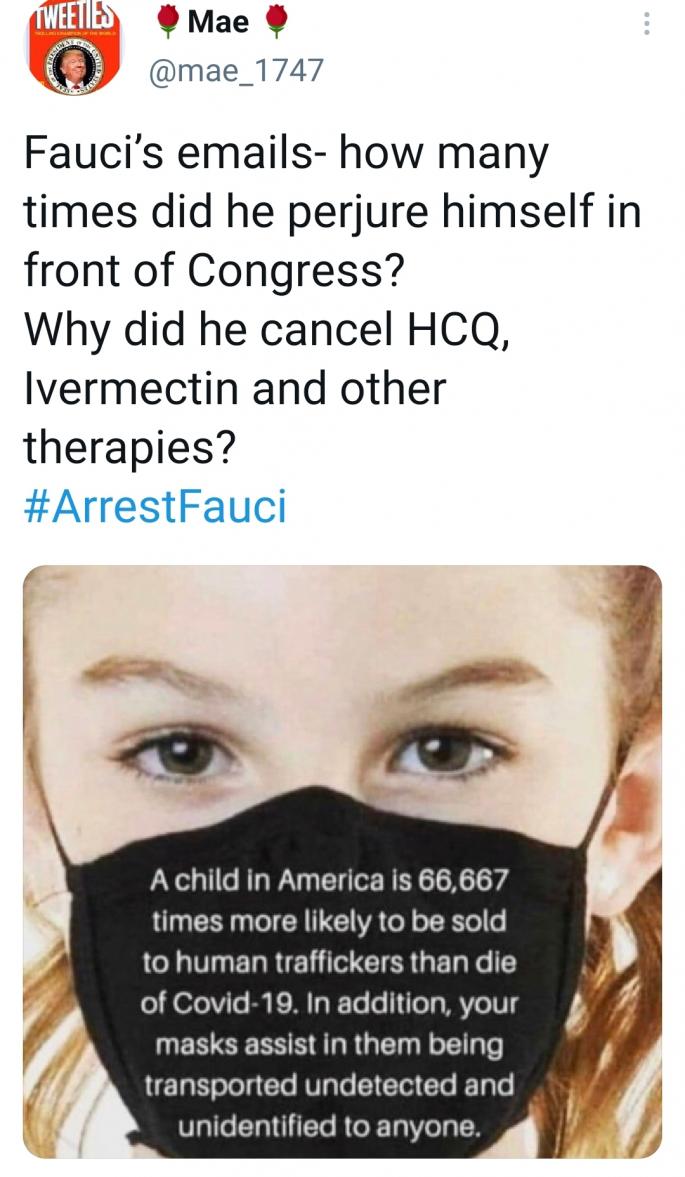
Task: Click the presidential seal inside the avatar
Action: tap(74, 68)
